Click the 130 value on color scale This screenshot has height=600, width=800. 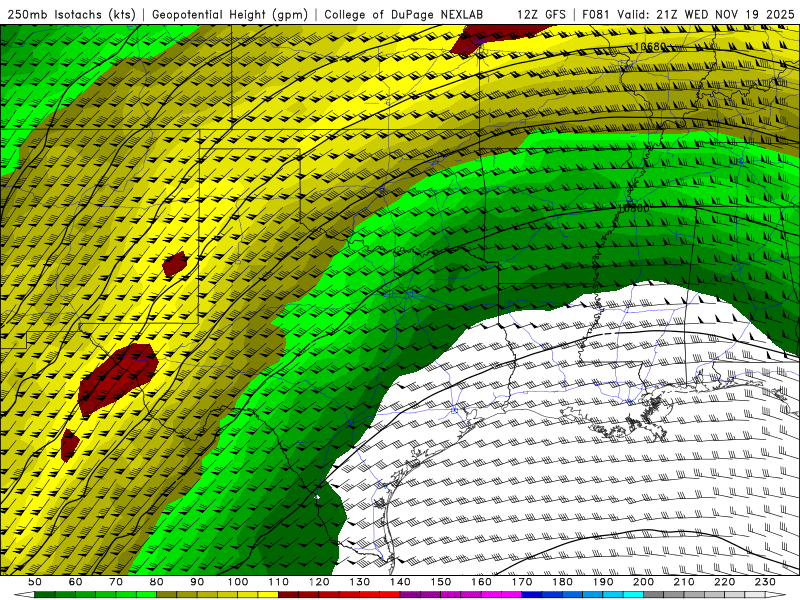360,582
